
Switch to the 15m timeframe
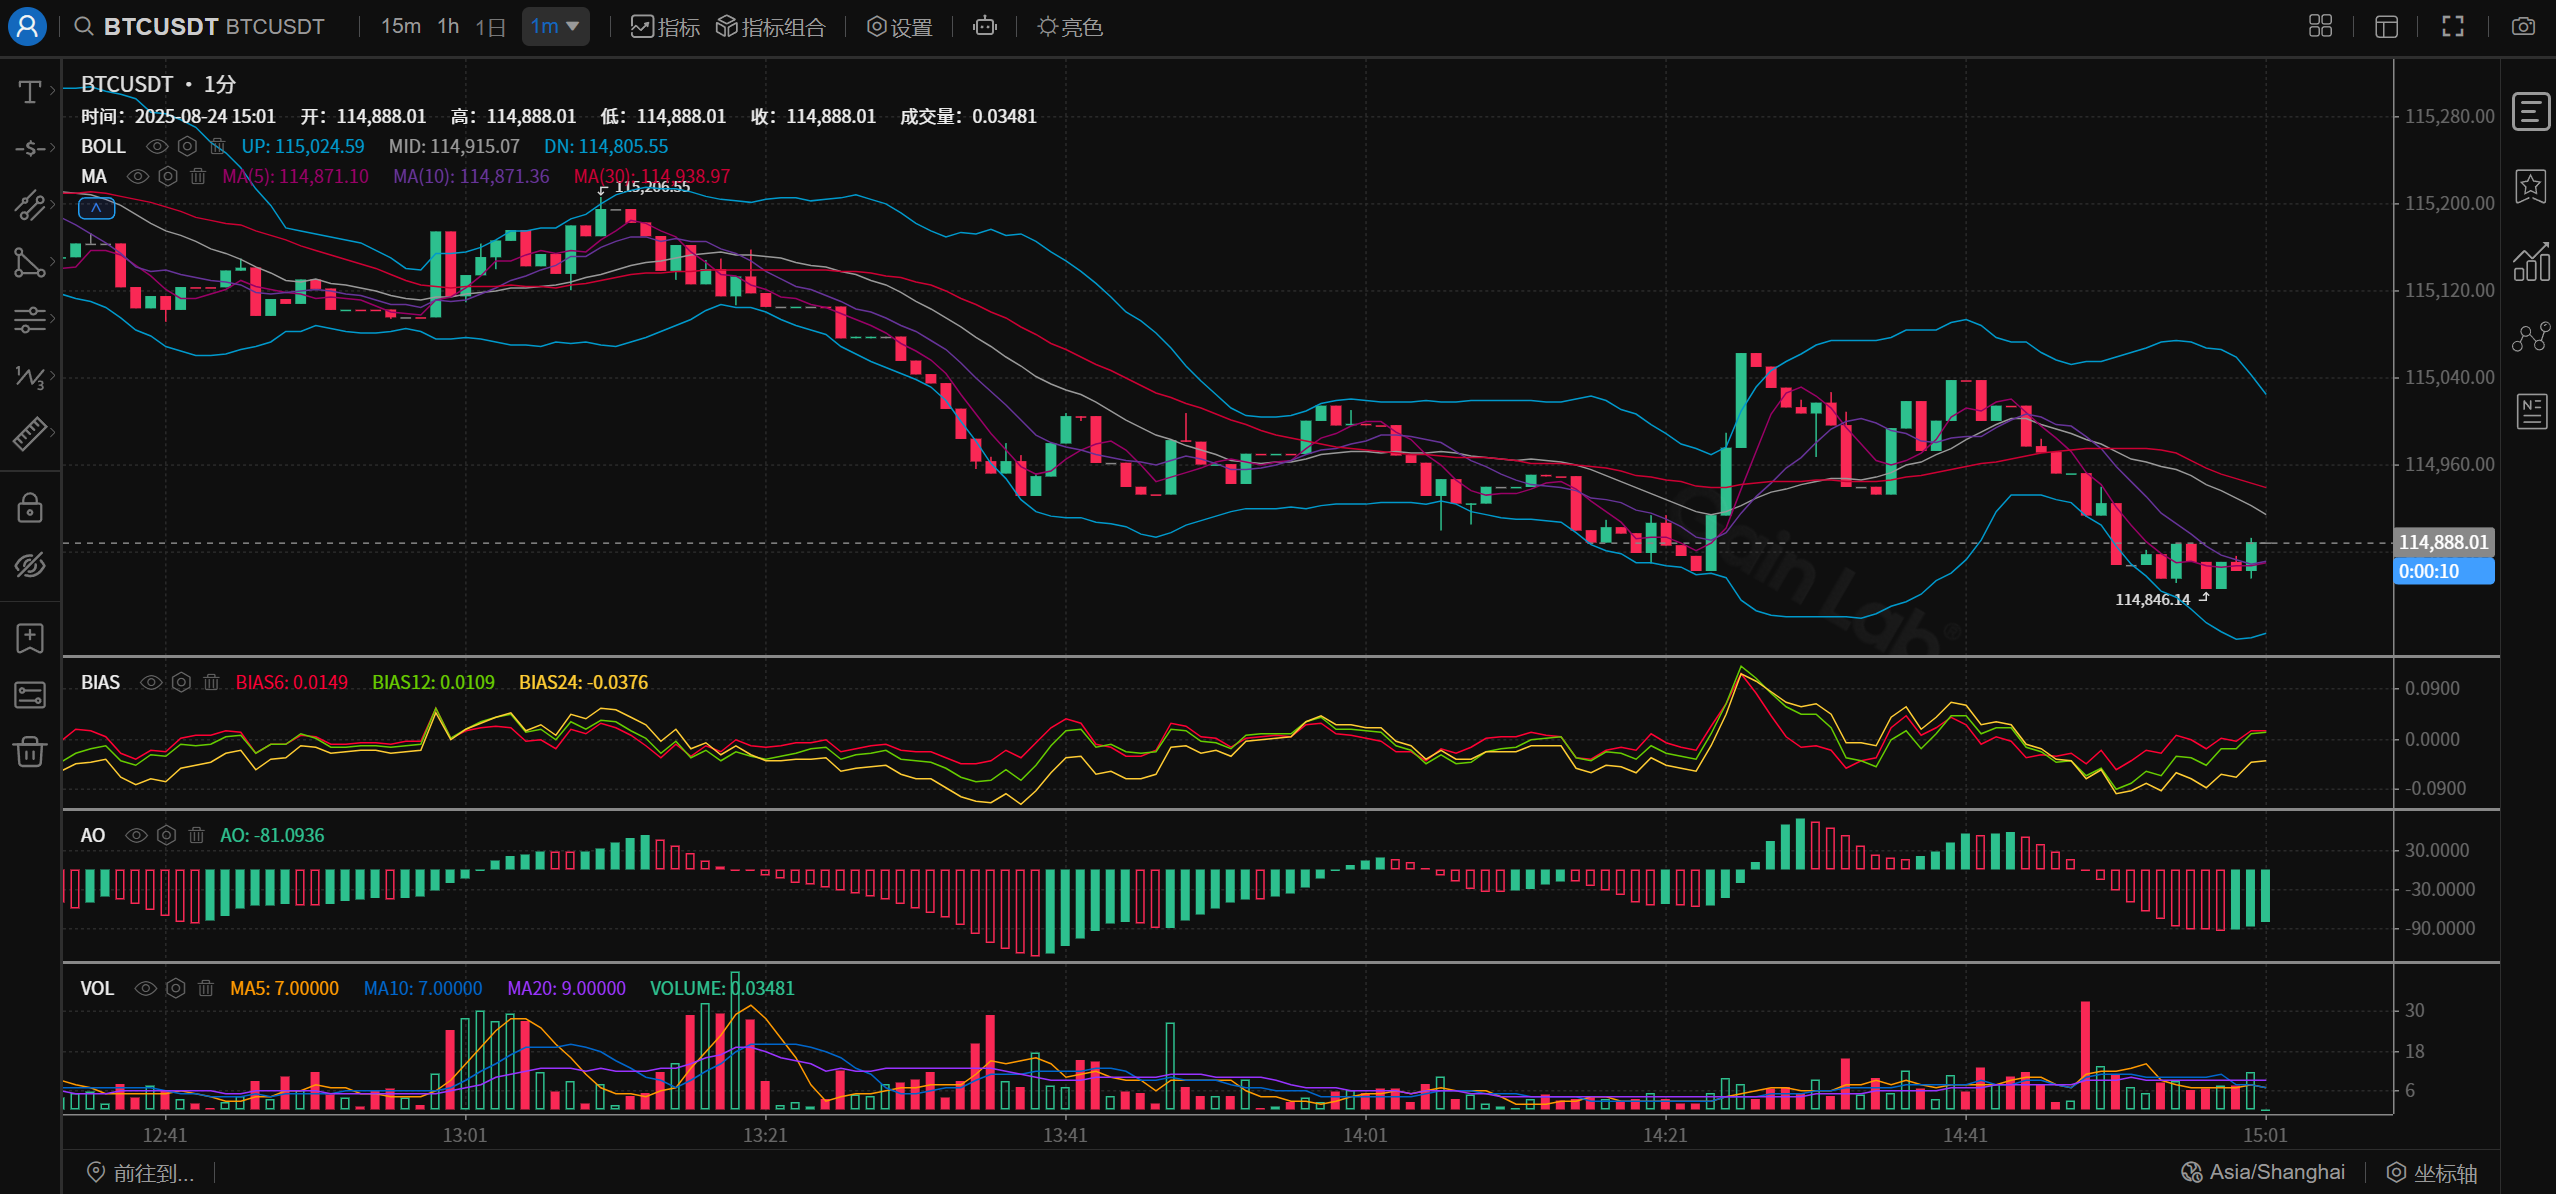click(x=400, y=27)
